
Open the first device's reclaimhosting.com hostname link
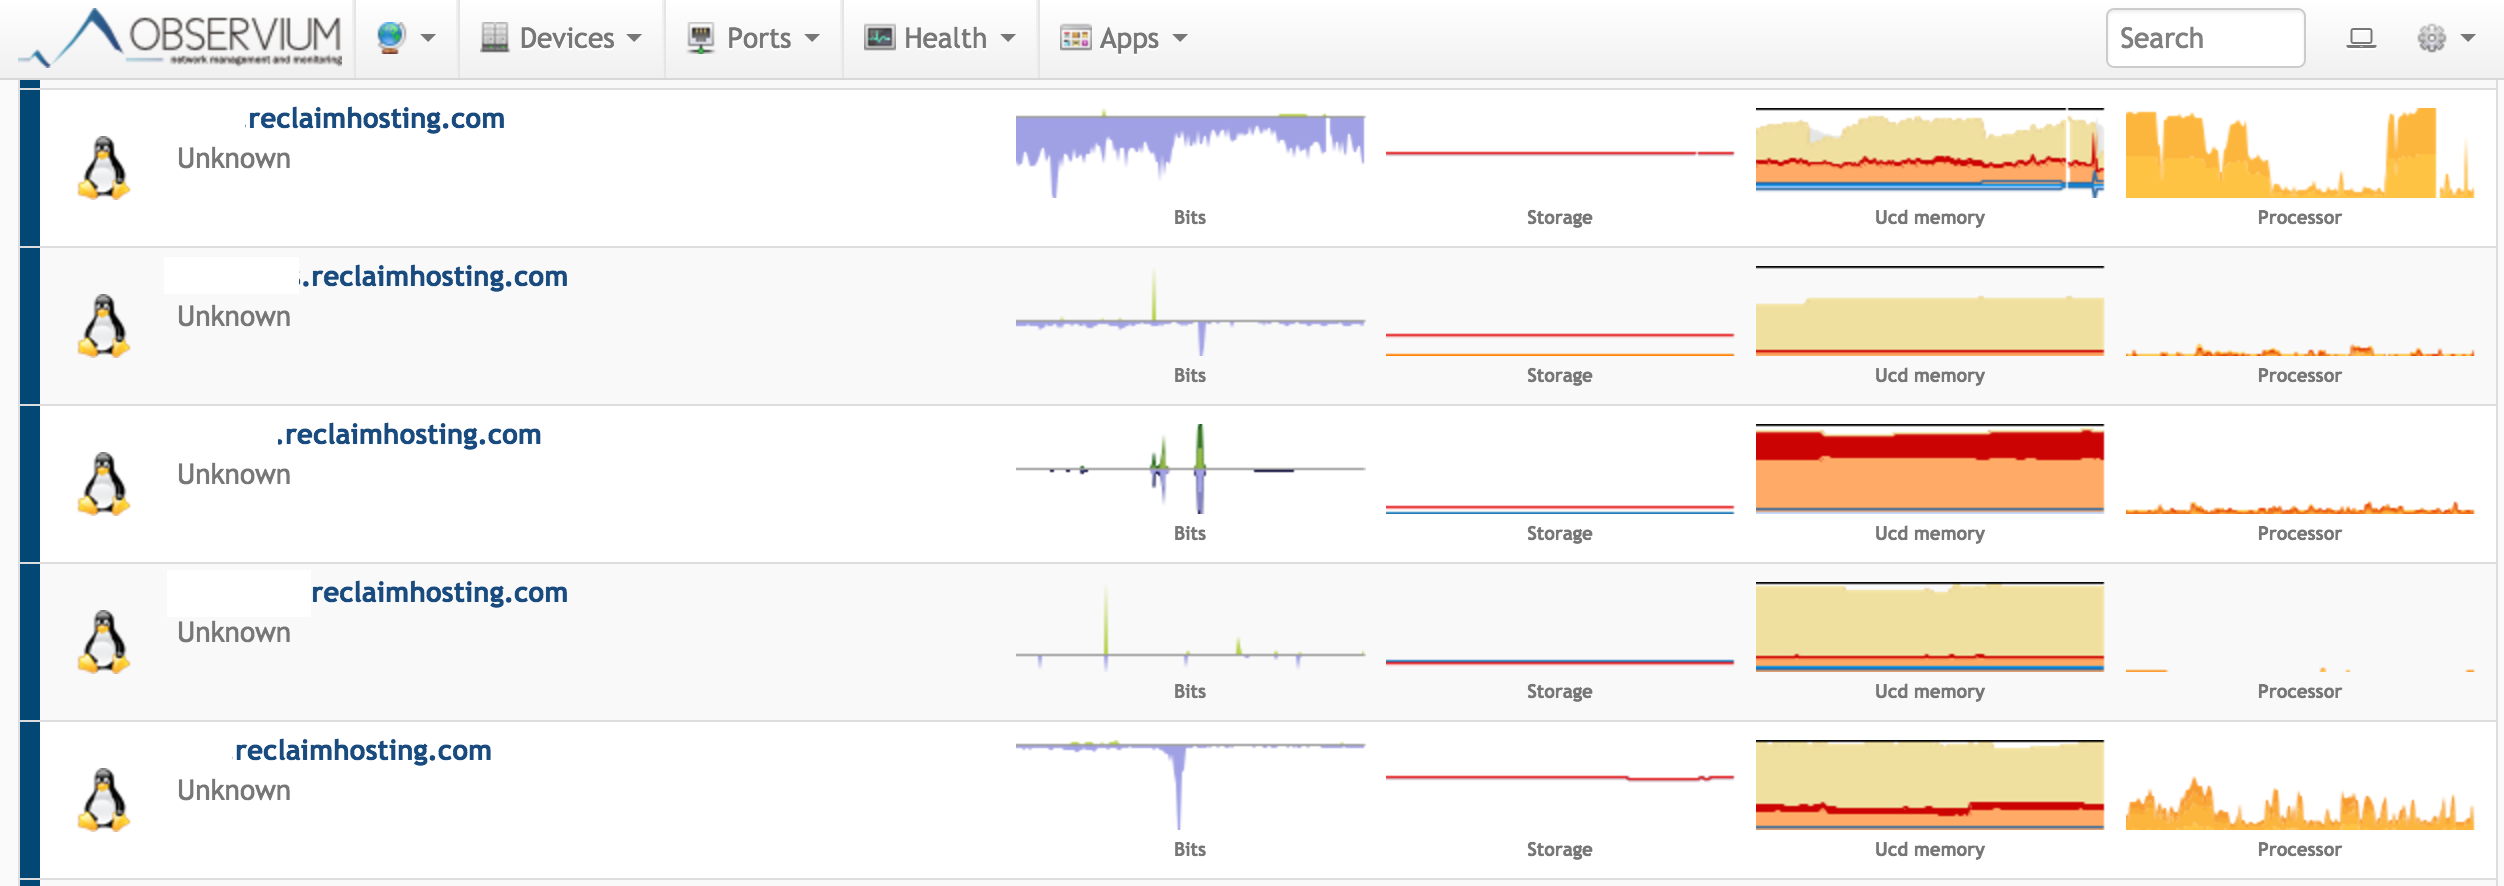point(376,118)
